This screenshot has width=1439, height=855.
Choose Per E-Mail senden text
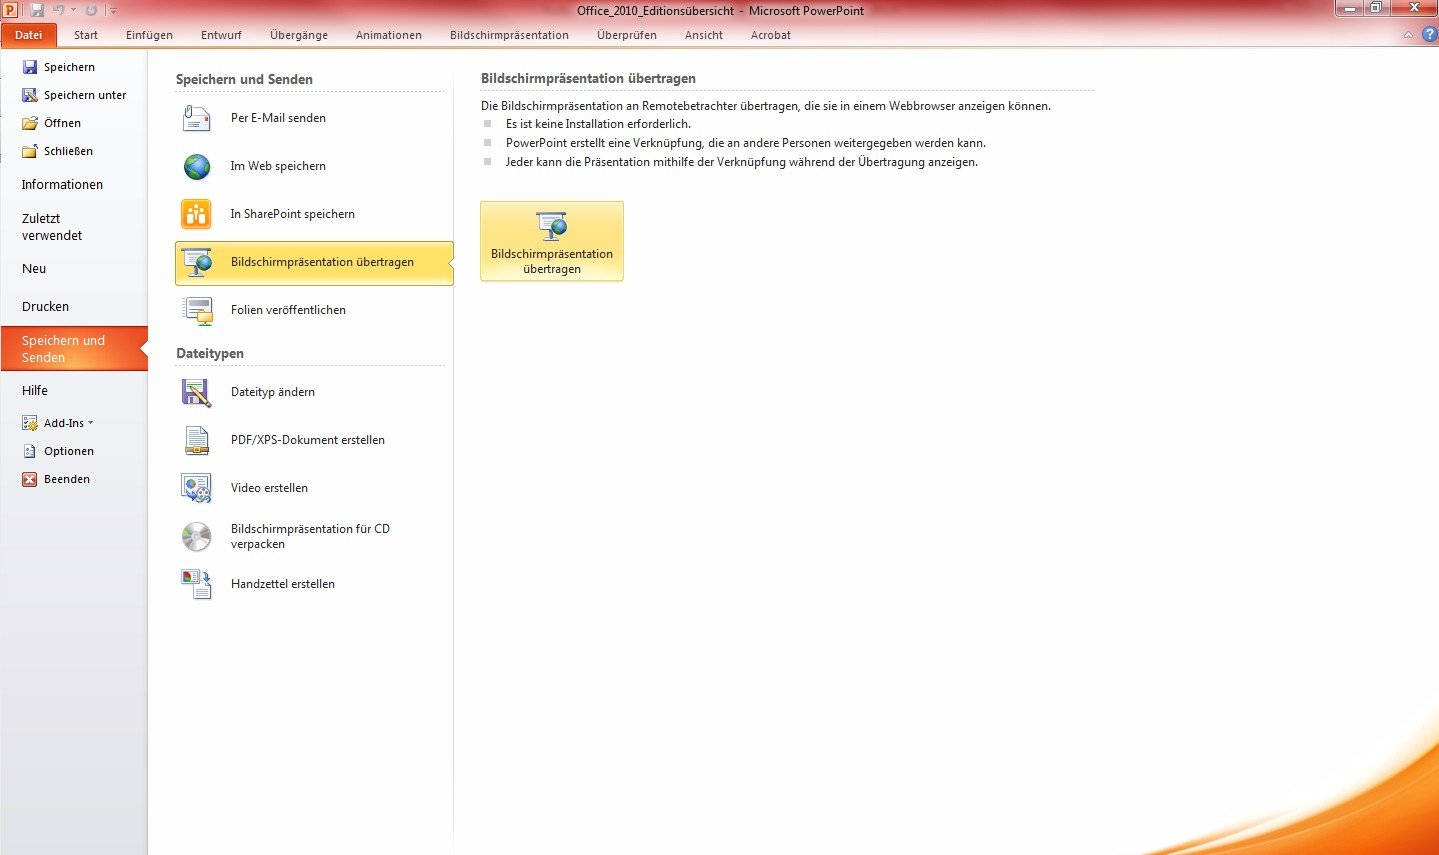pos(278,118)
